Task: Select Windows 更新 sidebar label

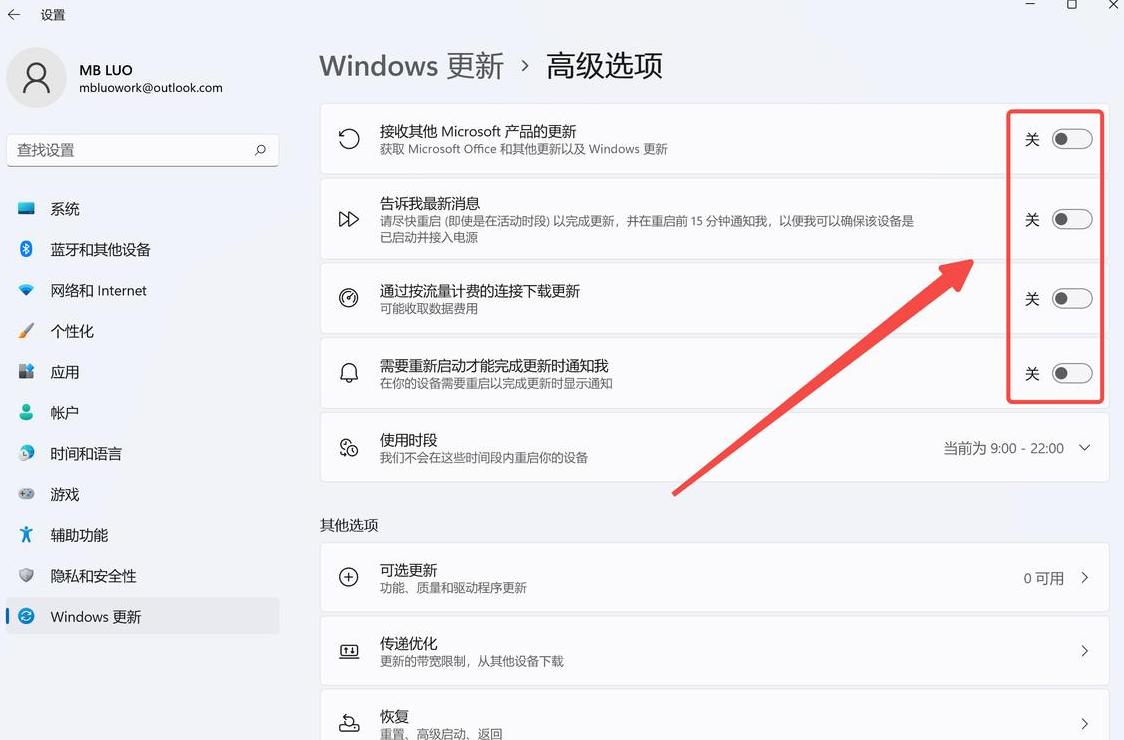Action: (95, 617)
